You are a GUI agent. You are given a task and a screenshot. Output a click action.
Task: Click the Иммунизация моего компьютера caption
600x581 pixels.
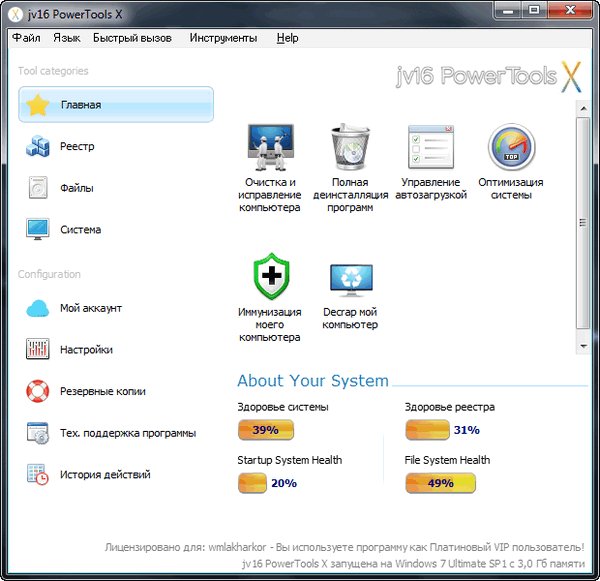coord(270,325)
